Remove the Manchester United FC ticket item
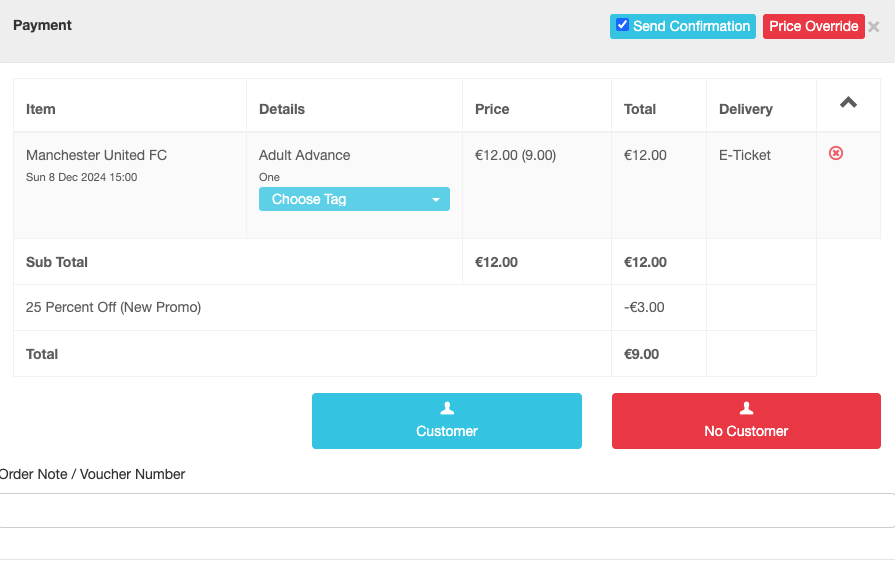This screenshot has width=895, height=567. coord(836,154)
